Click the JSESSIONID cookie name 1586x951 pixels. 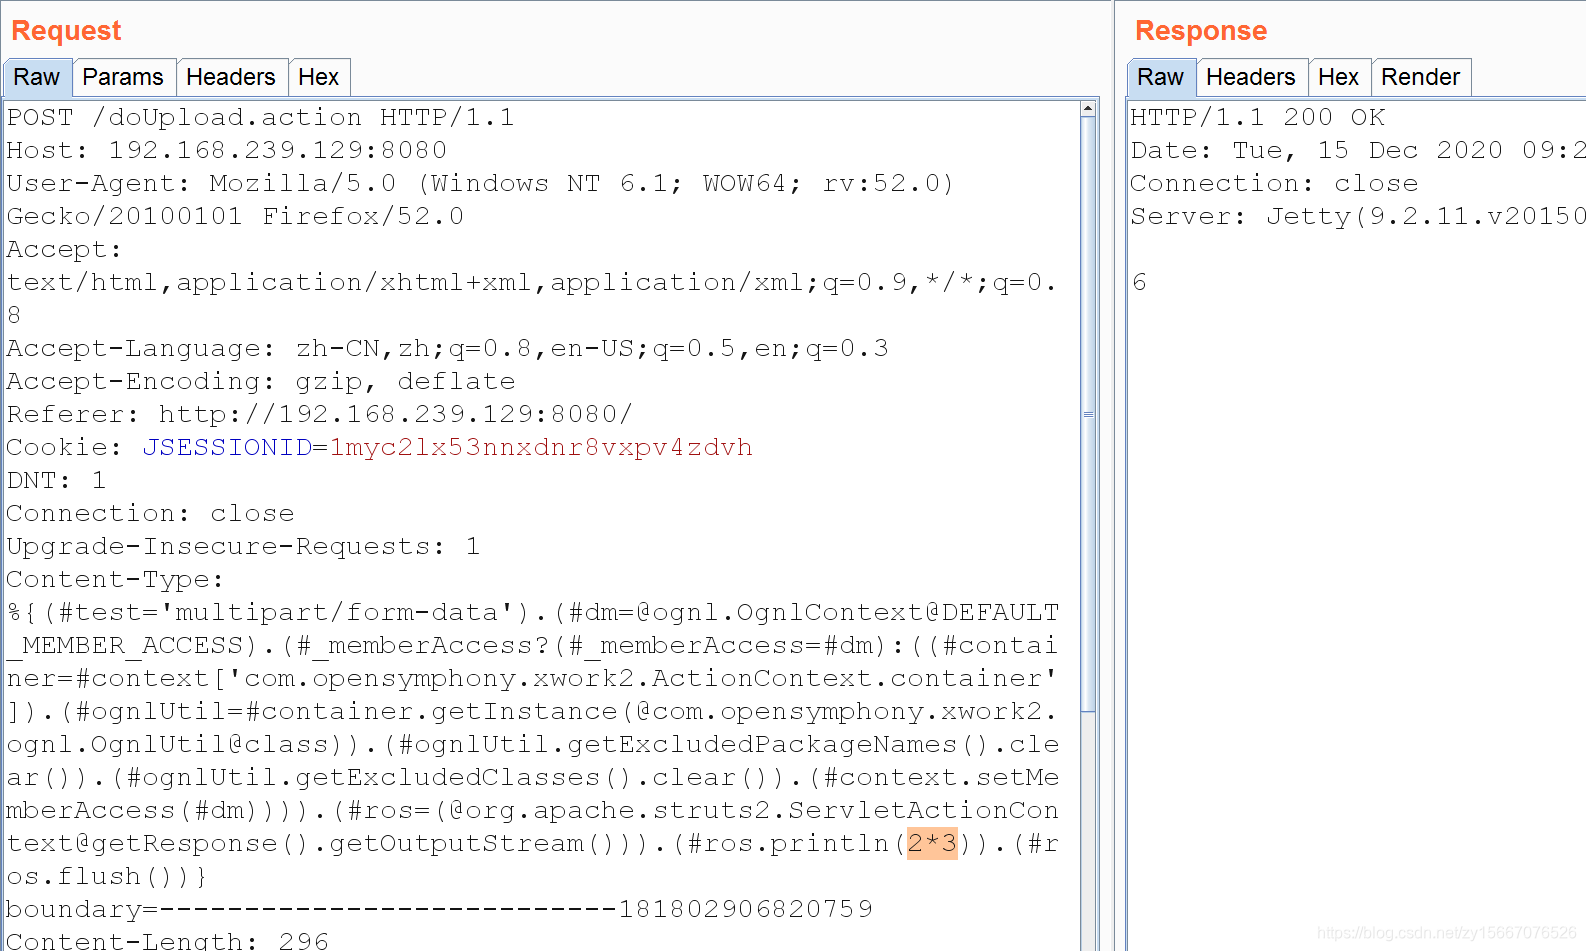(227, 447)
